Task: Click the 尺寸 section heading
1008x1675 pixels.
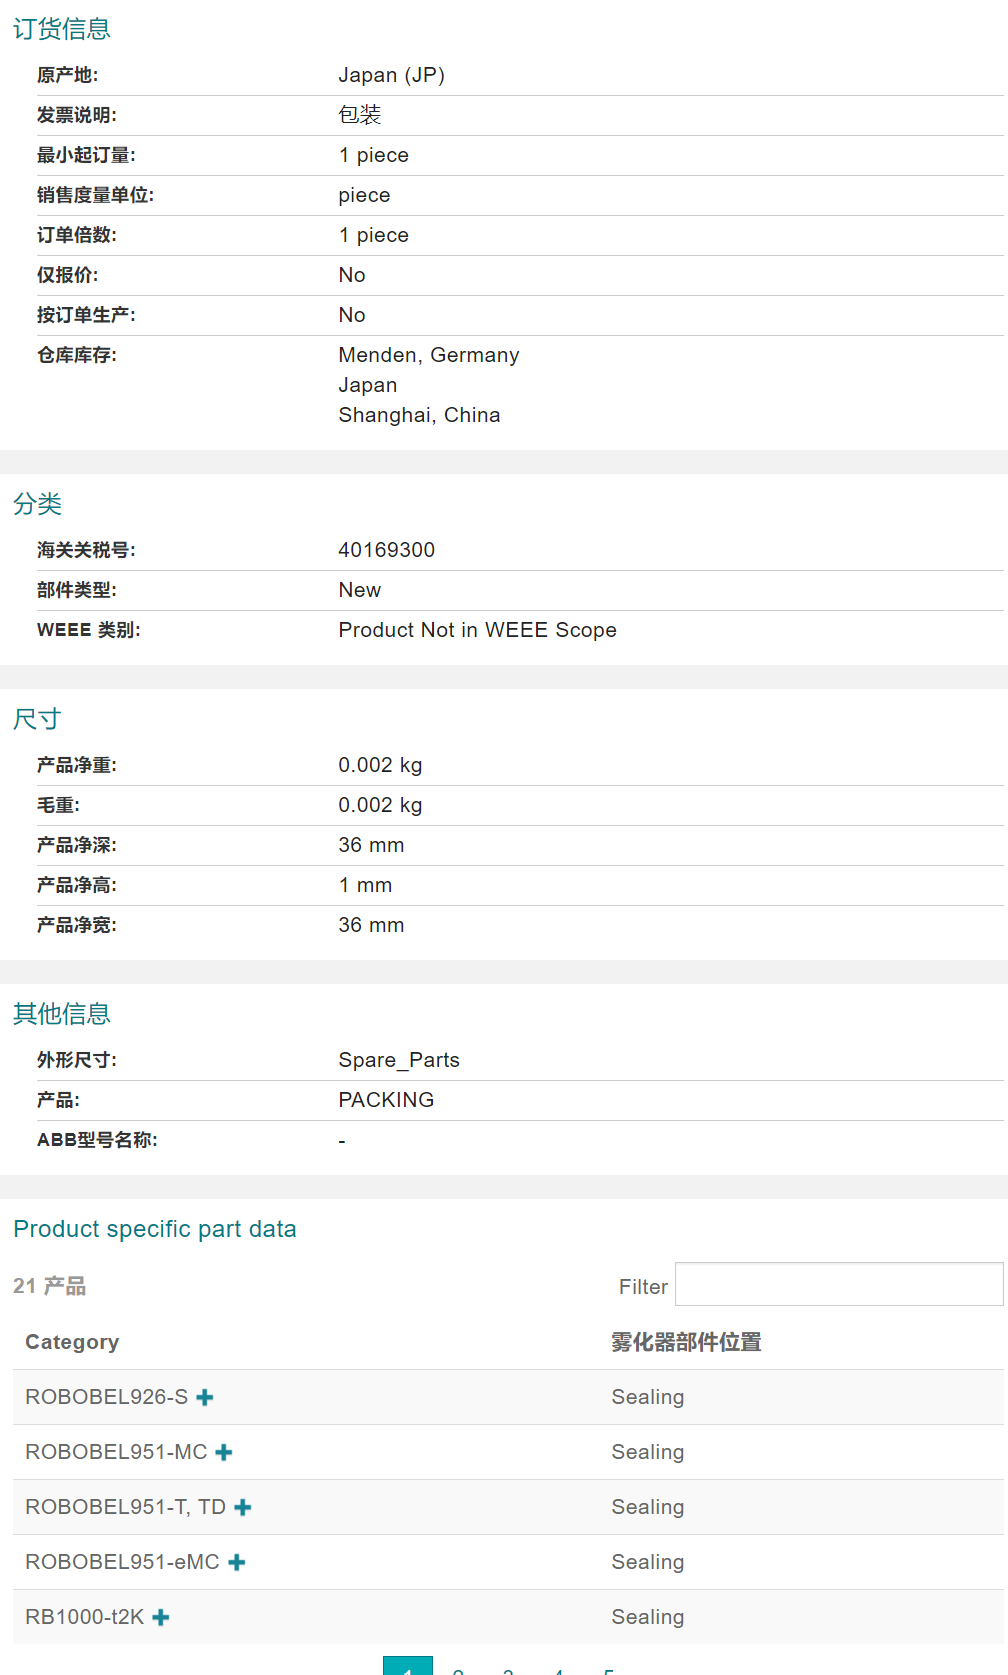Action: [x=37, y=719]
